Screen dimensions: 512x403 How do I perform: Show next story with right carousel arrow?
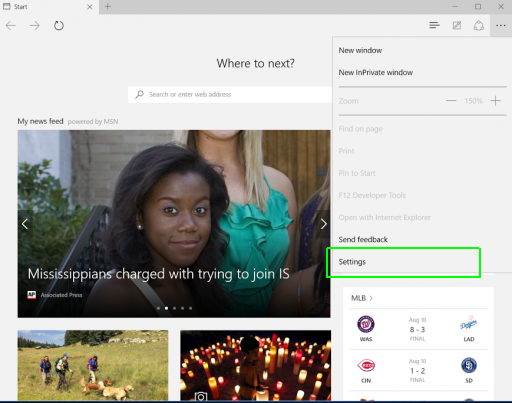(323, 224)
